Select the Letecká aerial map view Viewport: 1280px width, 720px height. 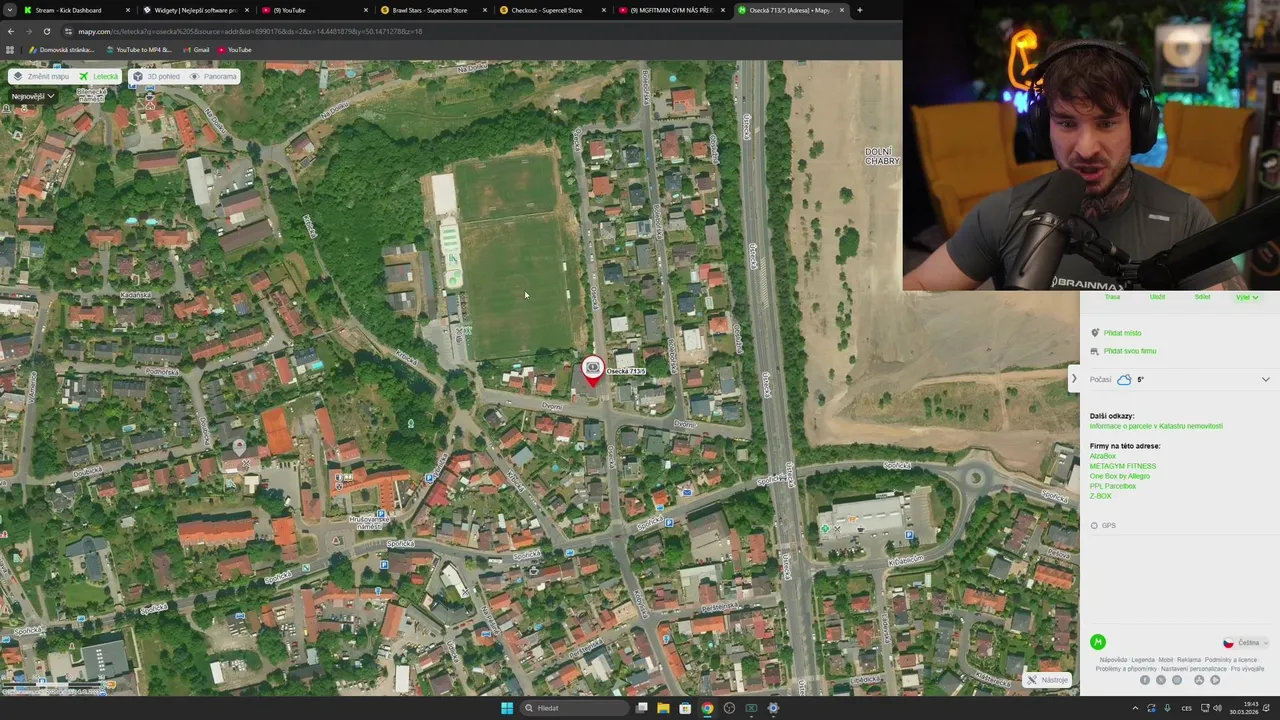point(99,76)
